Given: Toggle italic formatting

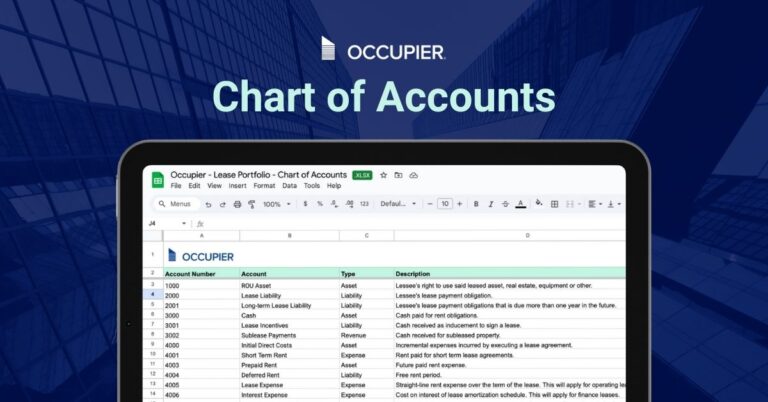Looking at the screenshot, I should (x=490, y=204).
